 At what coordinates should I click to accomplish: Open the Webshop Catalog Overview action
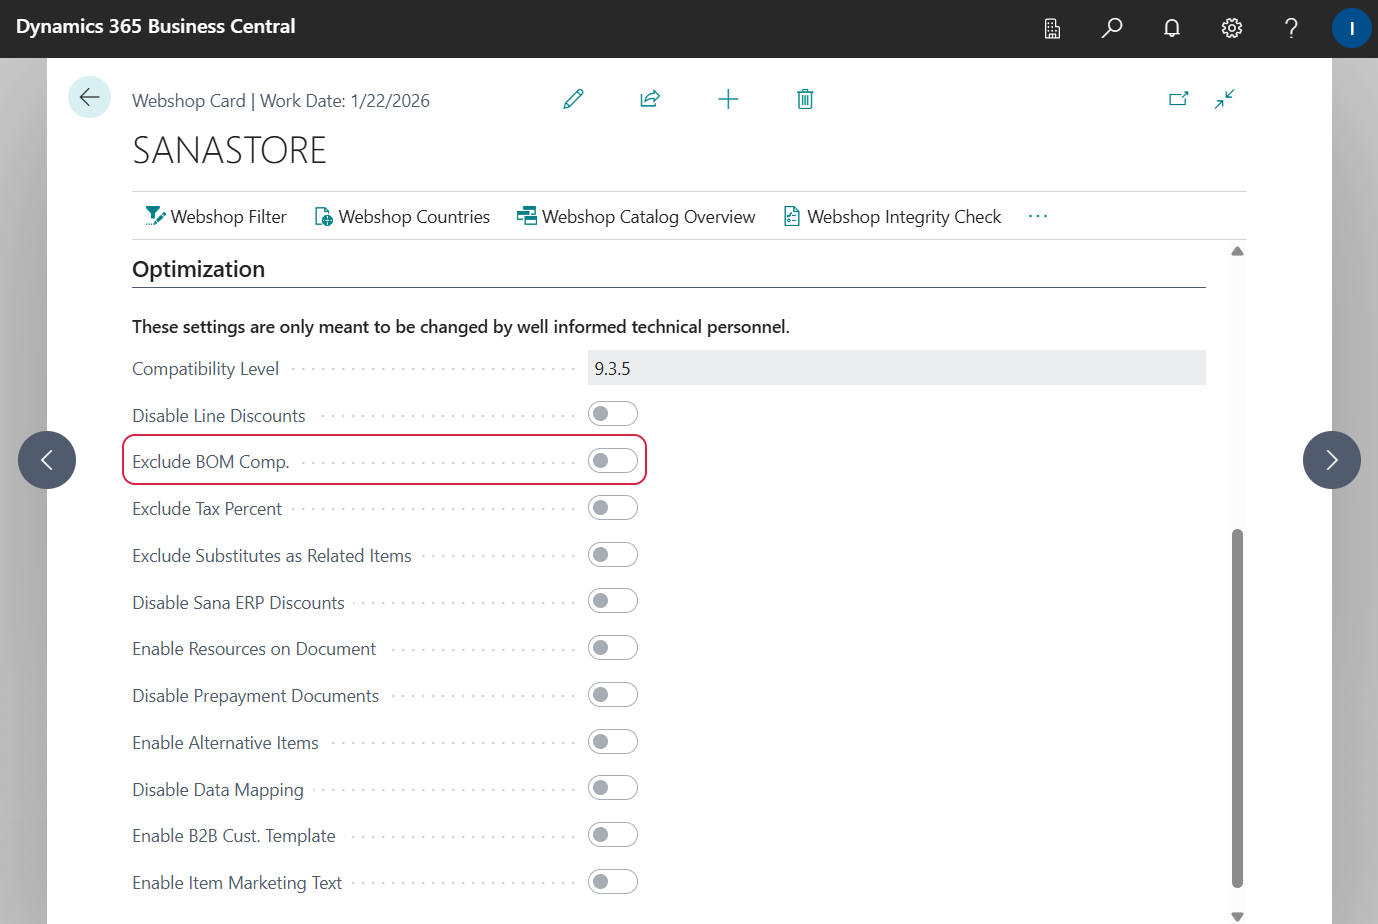coord(636,216)
